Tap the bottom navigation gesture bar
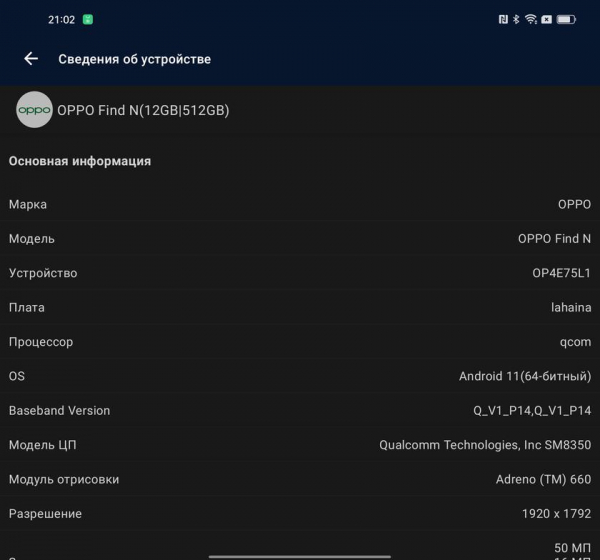Image resolution: width=600 pixels, height=560 pixels. (x=300, y=556)
